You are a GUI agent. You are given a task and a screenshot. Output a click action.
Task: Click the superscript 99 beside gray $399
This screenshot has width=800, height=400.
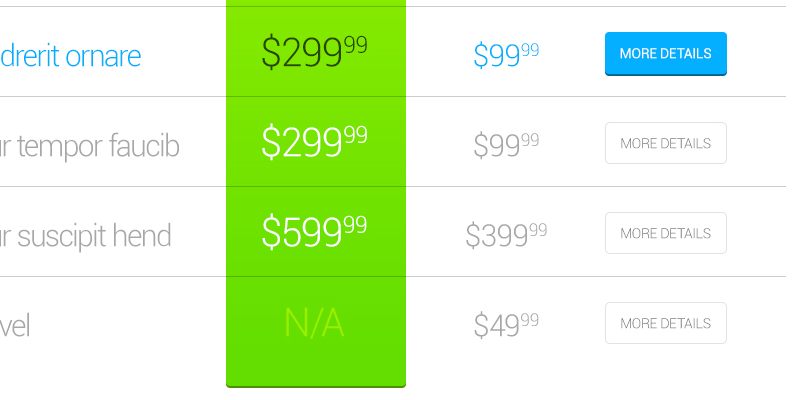tap(538, 230)
